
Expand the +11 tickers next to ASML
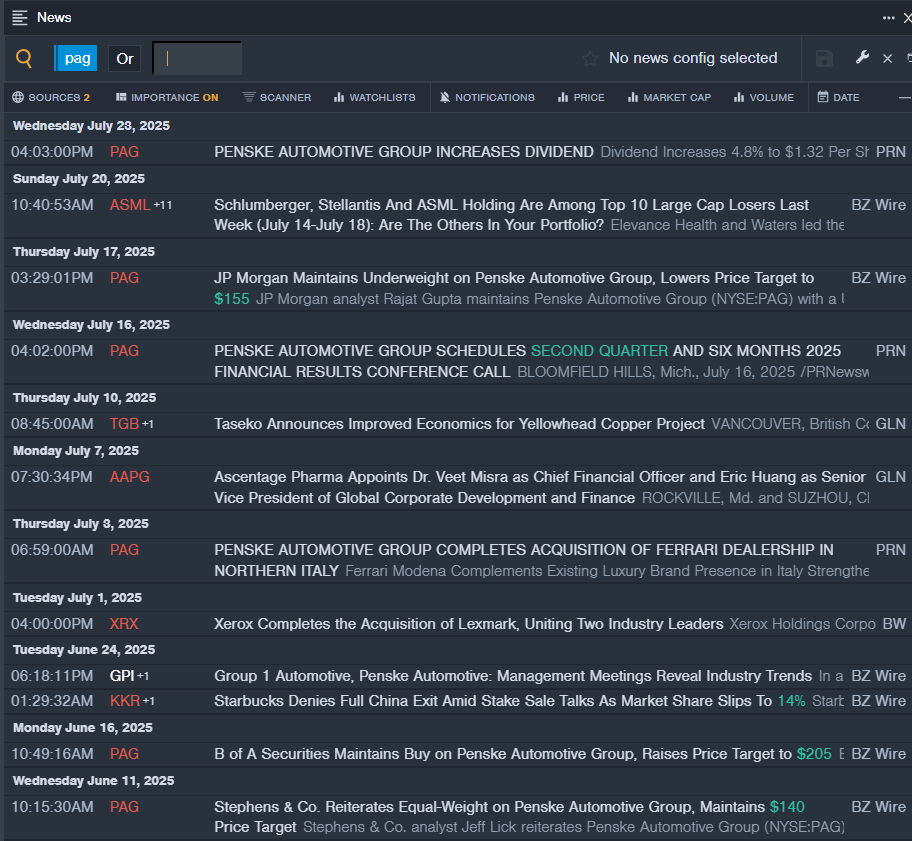(163, 205)
